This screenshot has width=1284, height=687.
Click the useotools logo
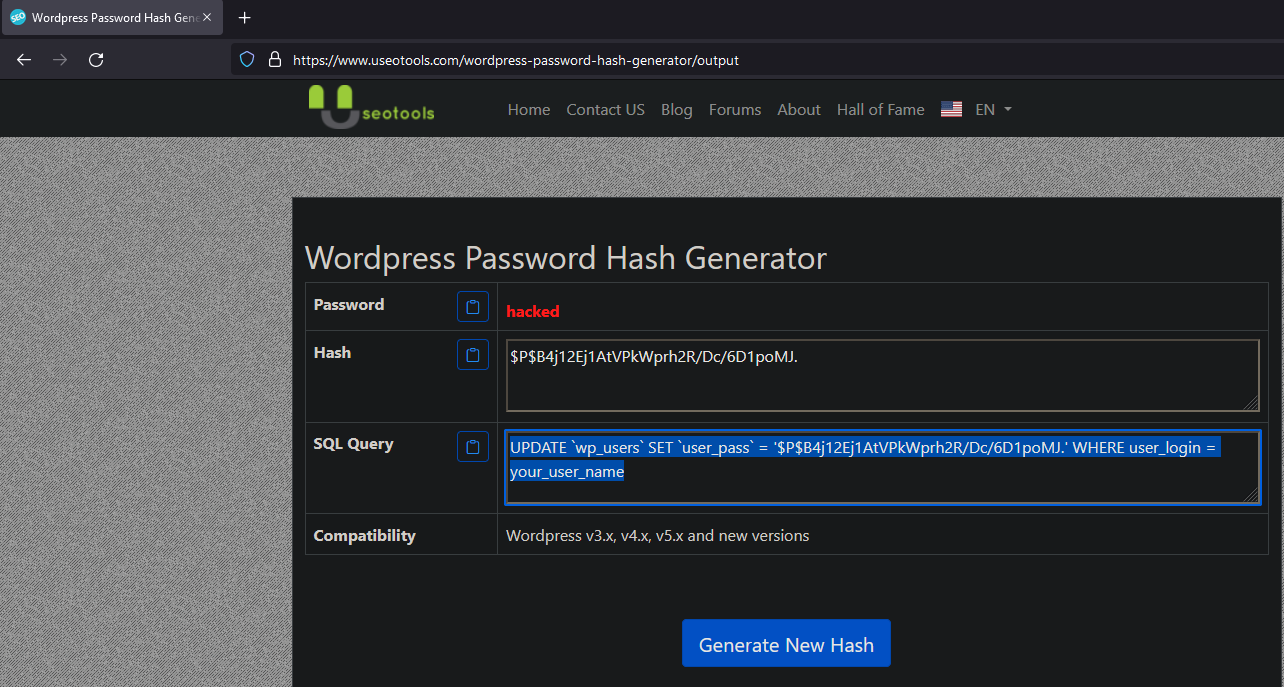(371, 107)
